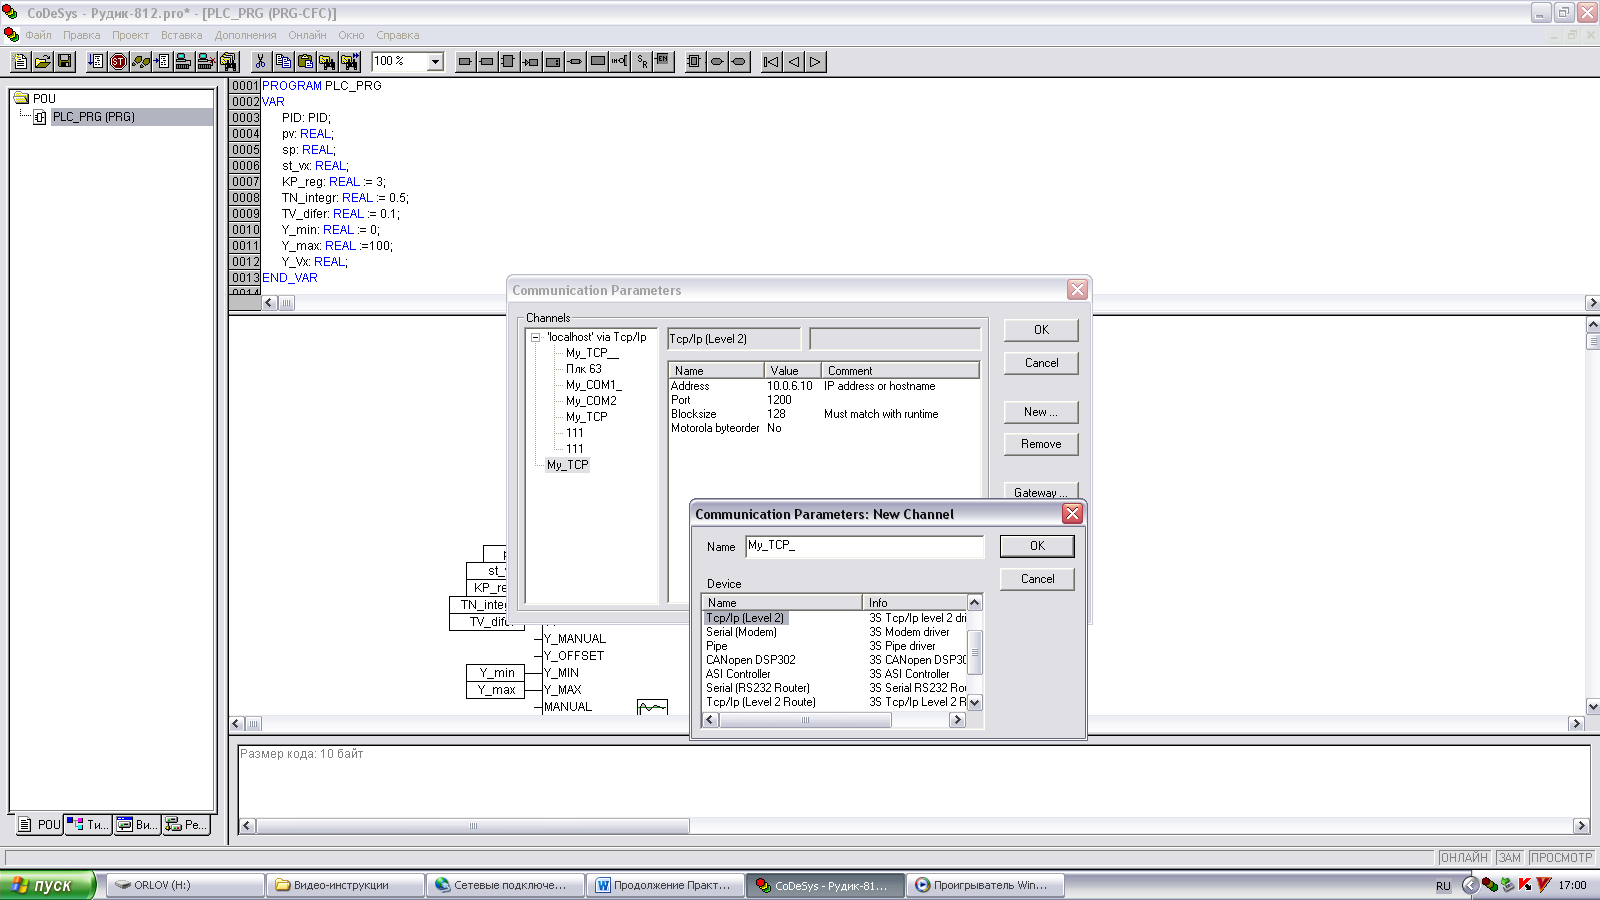Click the Run program toolbar icon
1600x900 pixels.
(x=96, y=61)
